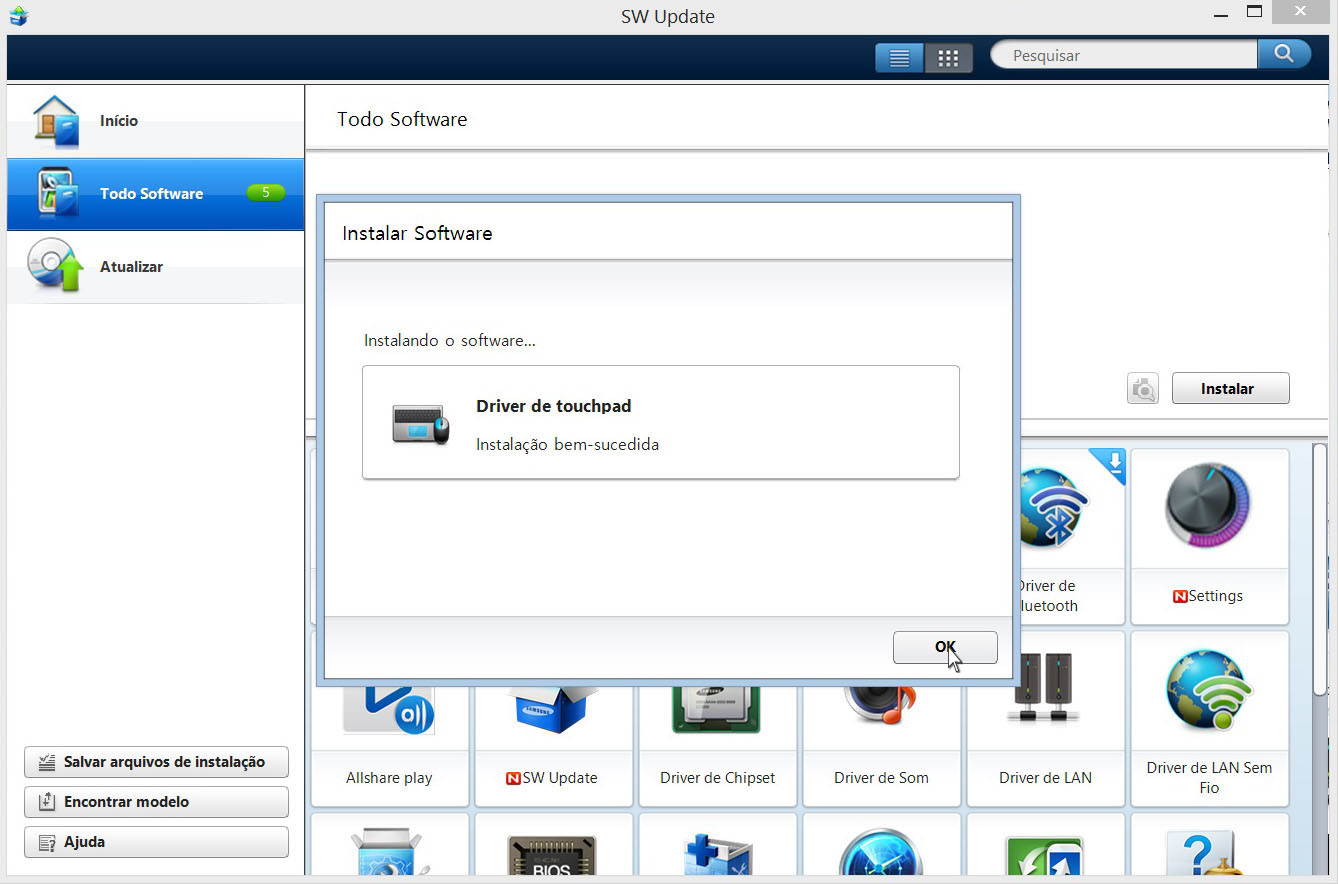The height and width of the screenshot is (884, 1338).
Task: Click the Todo Software sidebar icon
Action: point(57,194)
